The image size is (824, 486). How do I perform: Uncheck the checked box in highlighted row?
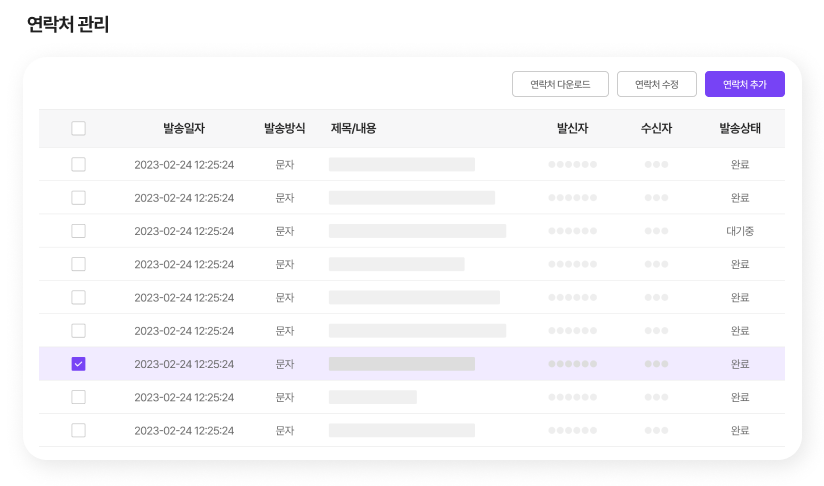tap(79, 364)
